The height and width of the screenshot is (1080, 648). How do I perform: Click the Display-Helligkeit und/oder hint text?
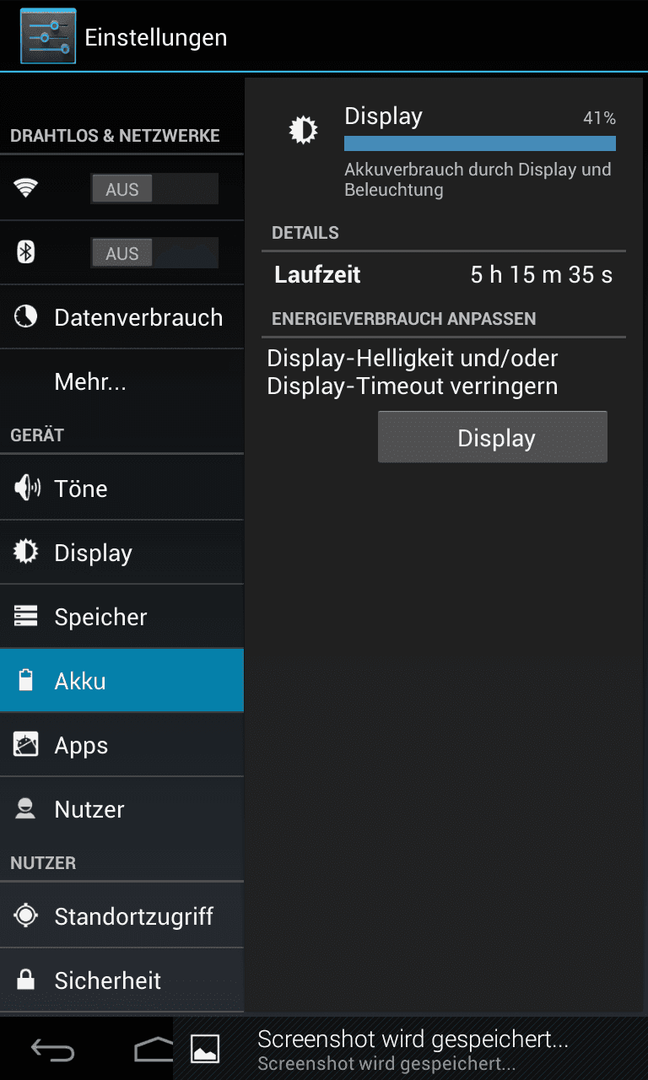click(412, 372)
